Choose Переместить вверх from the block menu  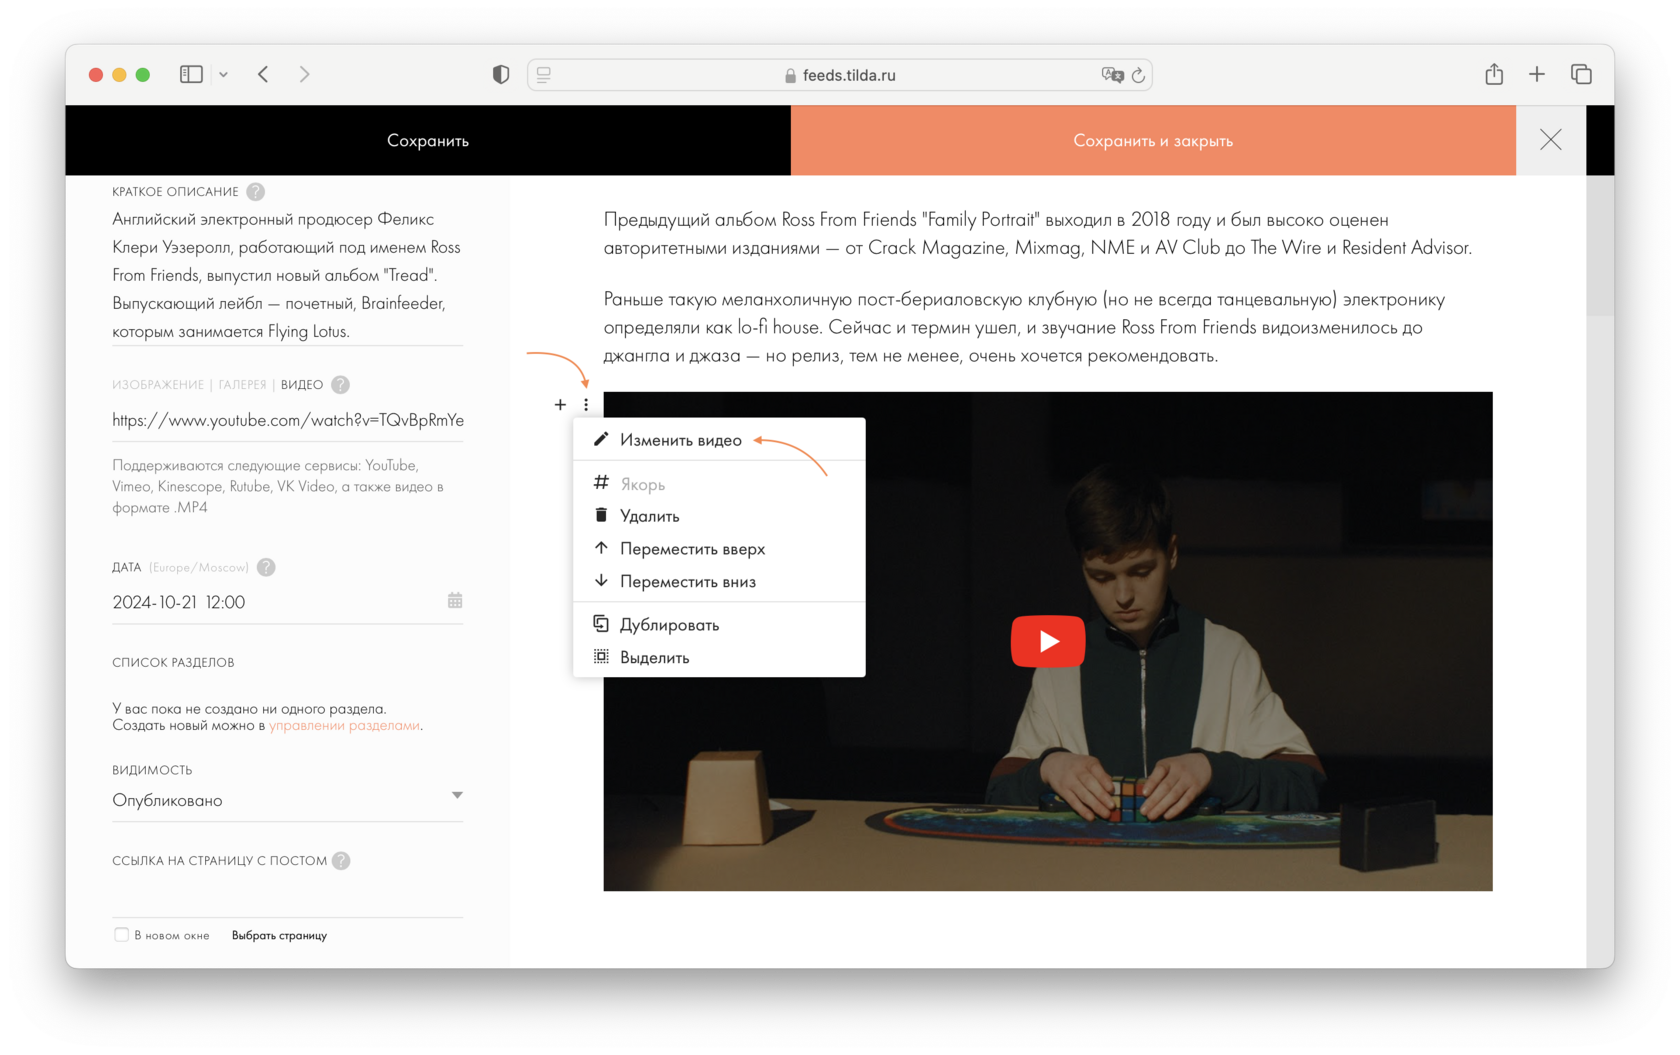(x=719, y=549)
